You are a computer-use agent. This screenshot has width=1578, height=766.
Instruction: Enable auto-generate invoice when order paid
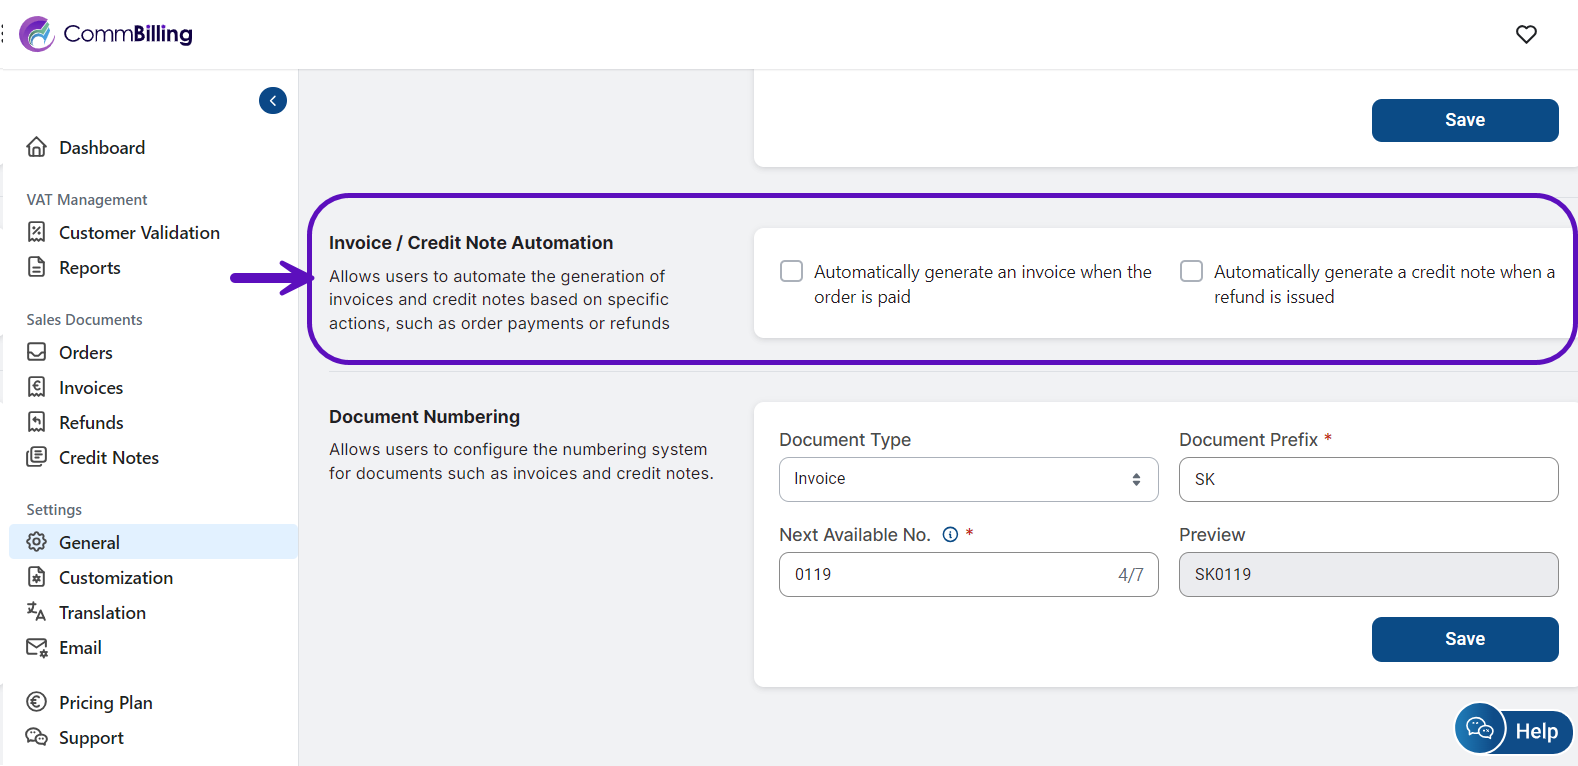[791, 271]
